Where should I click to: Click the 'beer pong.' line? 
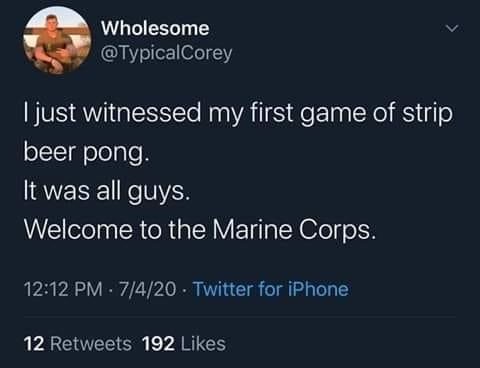(x=85, y=153)
